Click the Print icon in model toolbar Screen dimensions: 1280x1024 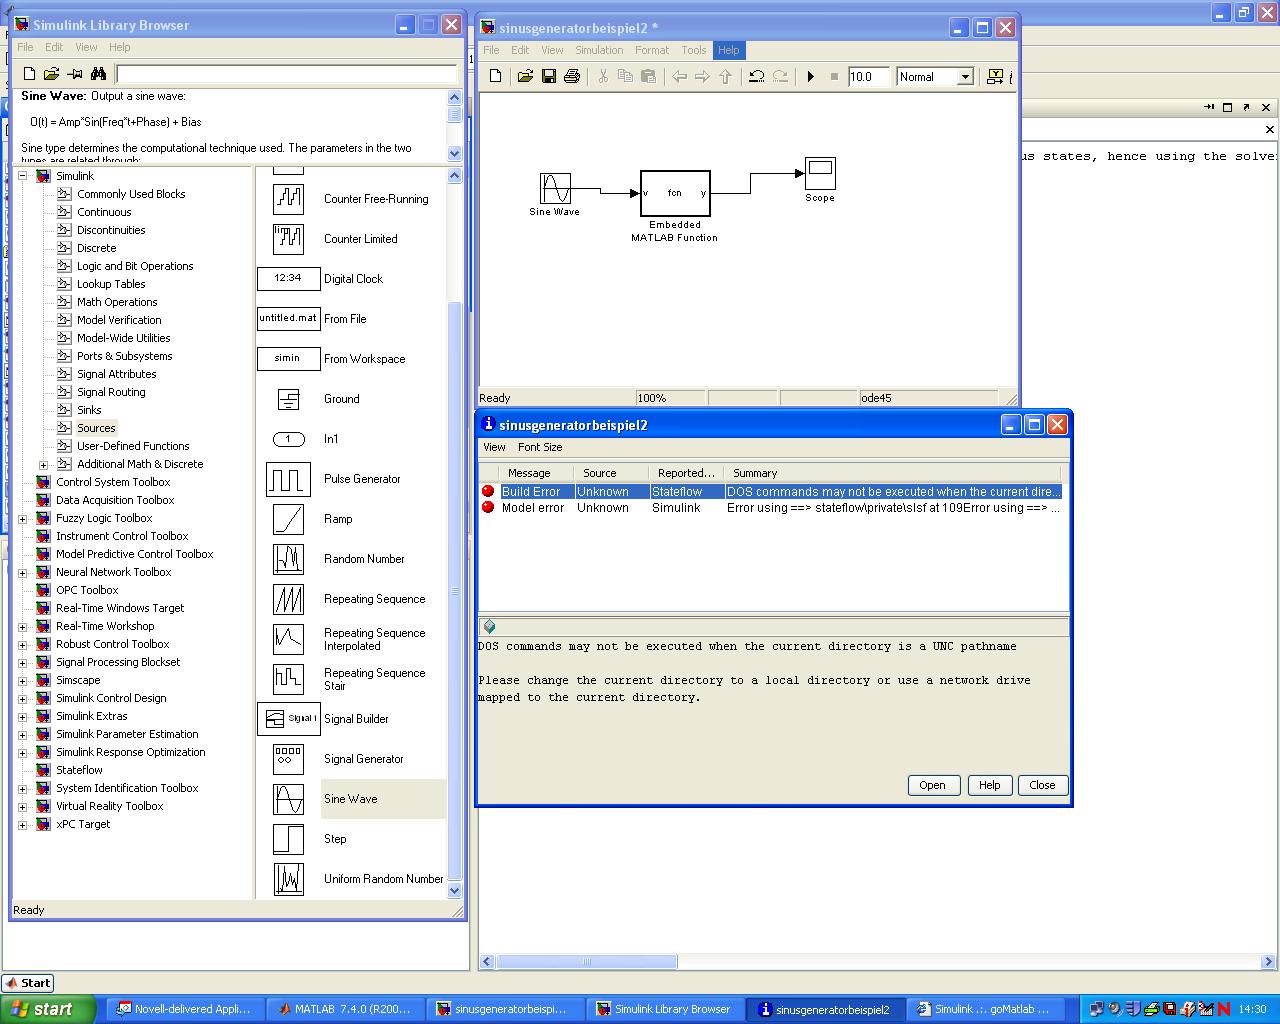coord(572,77)
